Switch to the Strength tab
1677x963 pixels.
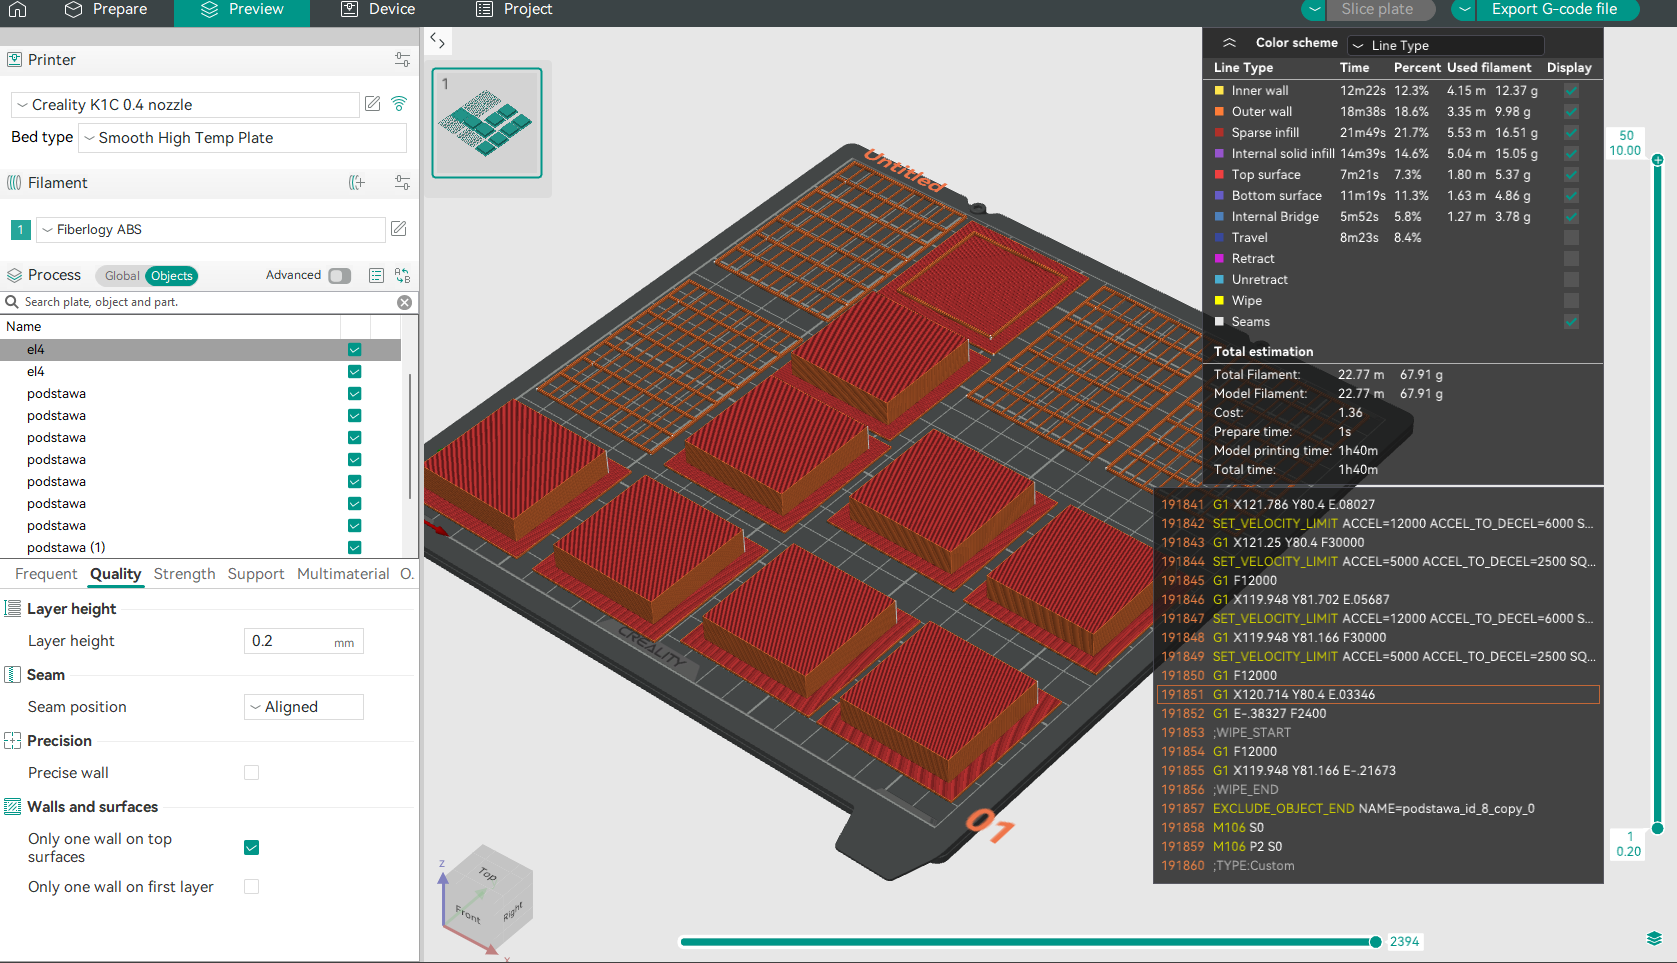point(184,574)
